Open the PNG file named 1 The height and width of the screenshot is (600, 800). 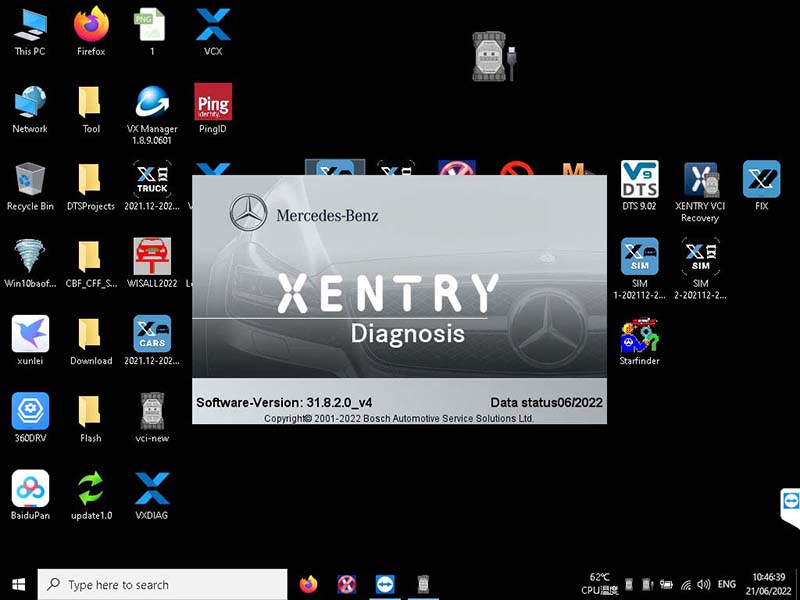[x=152, y=32]
